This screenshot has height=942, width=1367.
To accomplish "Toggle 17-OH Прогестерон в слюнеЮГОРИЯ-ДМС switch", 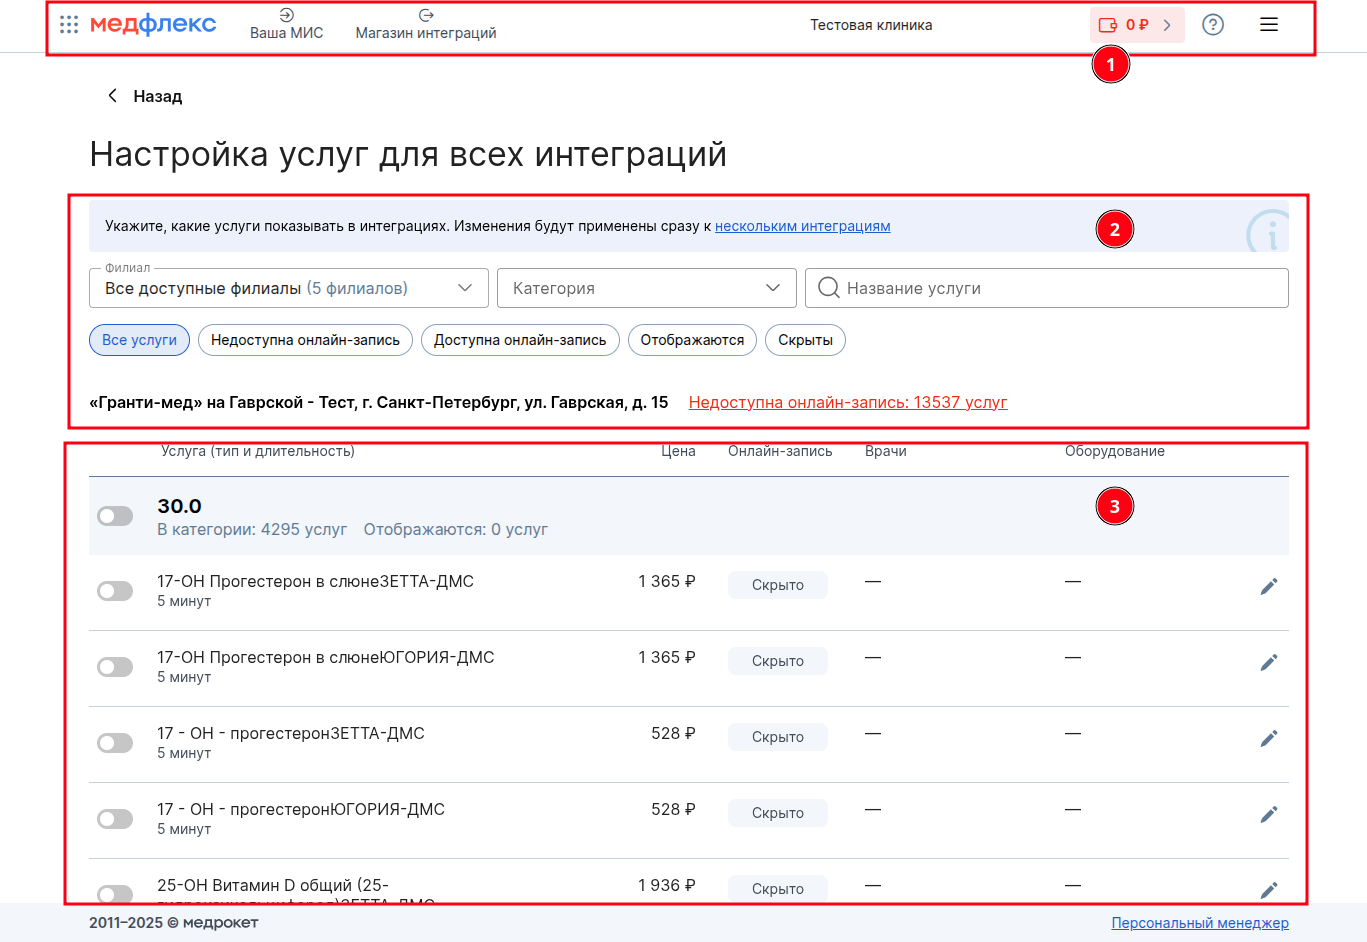I will [x=115, y=667].
